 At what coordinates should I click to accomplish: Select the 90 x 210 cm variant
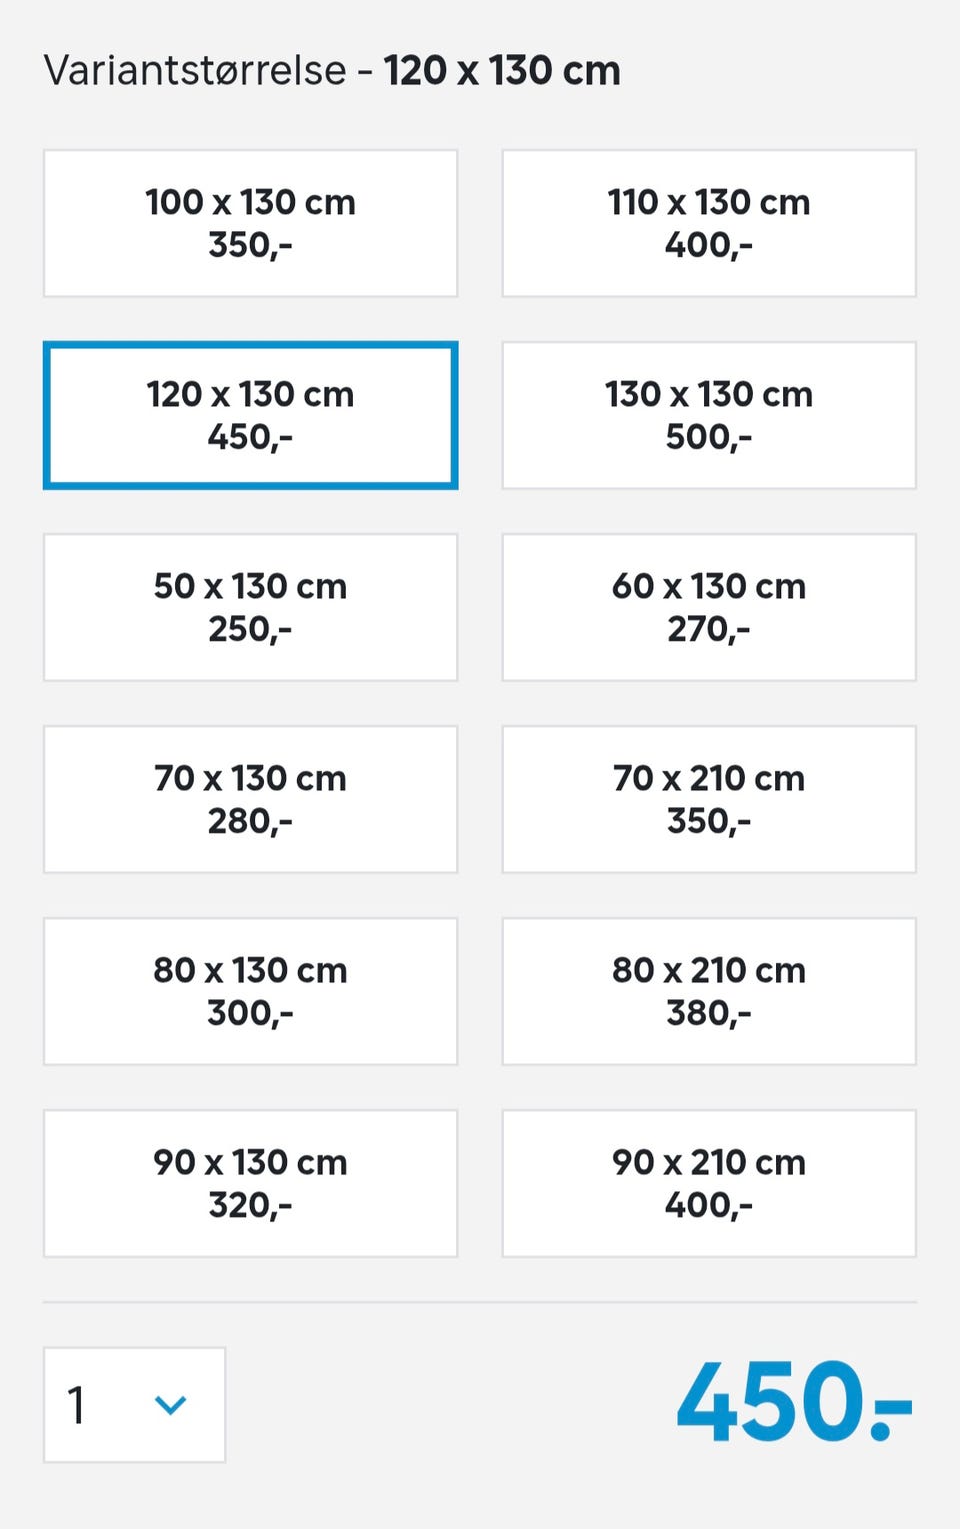pos(708,1183)
